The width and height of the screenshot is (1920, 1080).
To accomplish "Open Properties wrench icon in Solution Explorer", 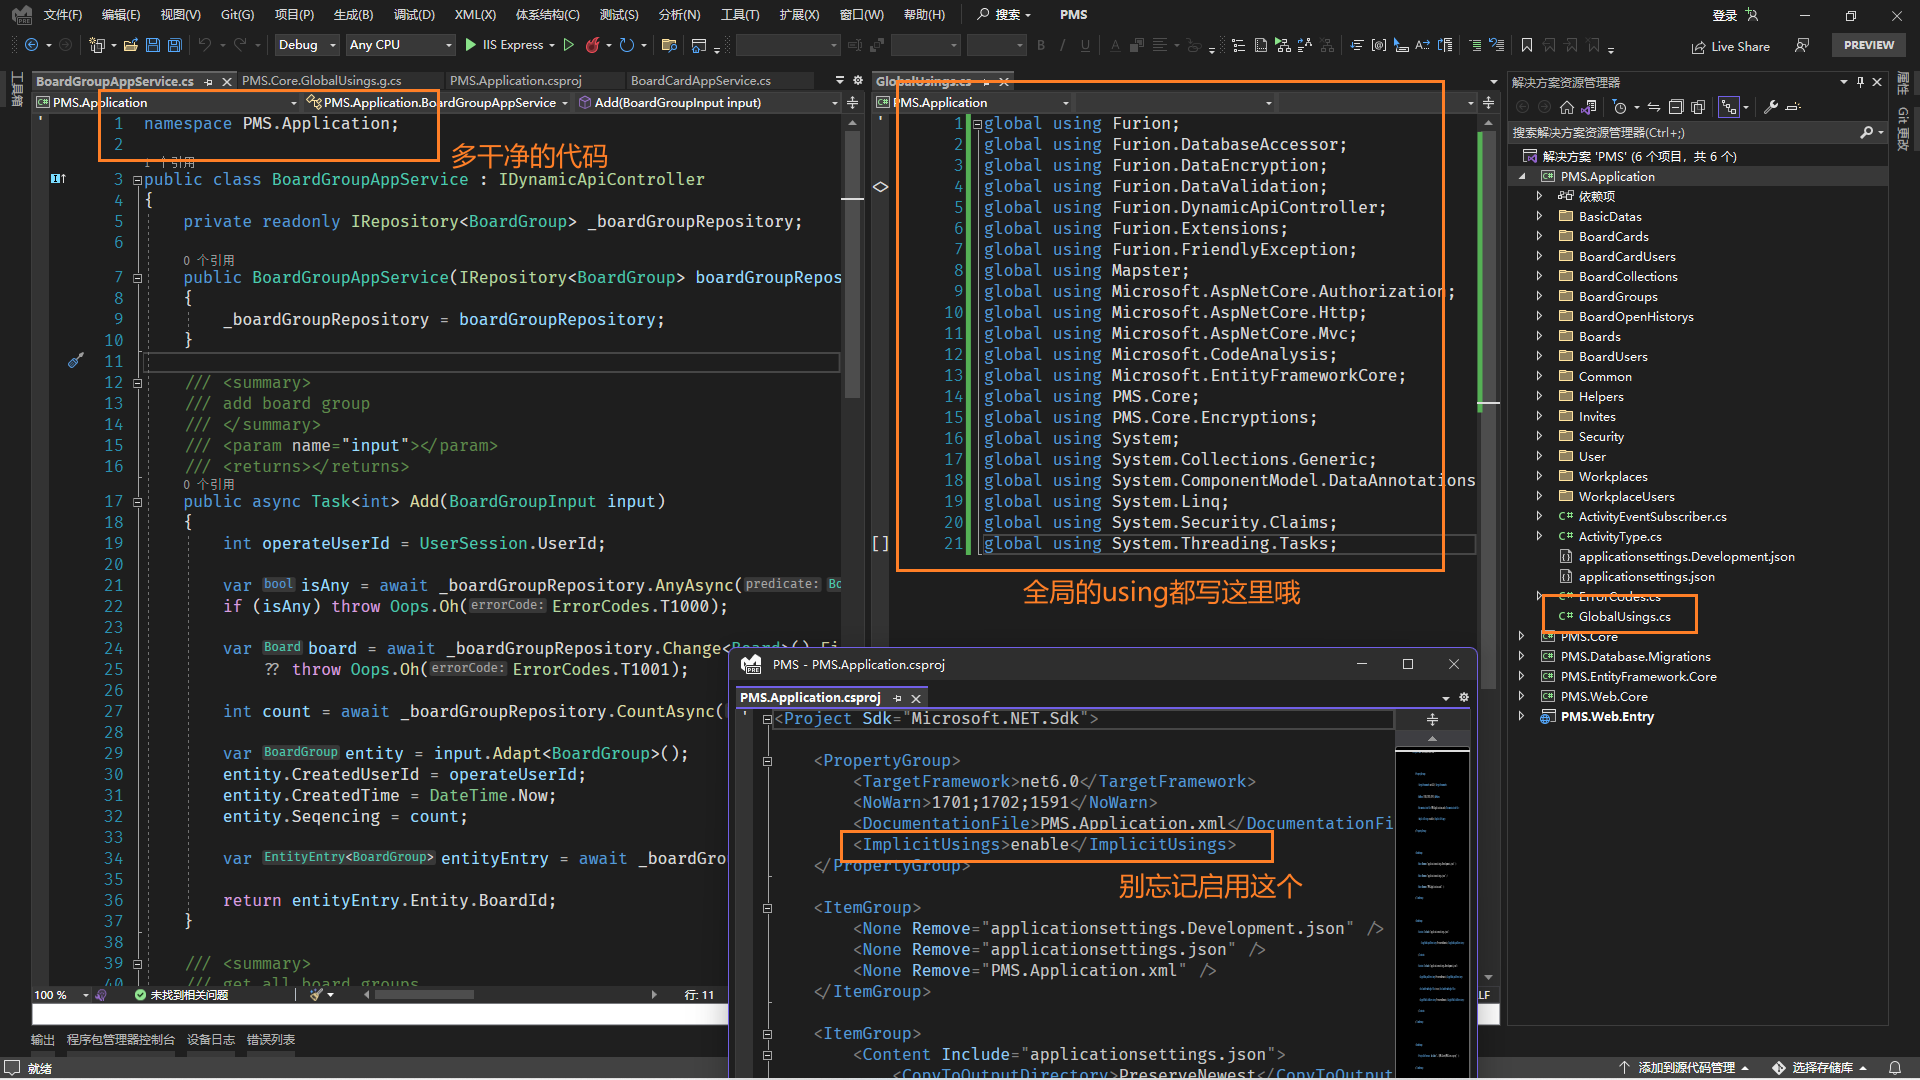I will [x=1771, y=107].
